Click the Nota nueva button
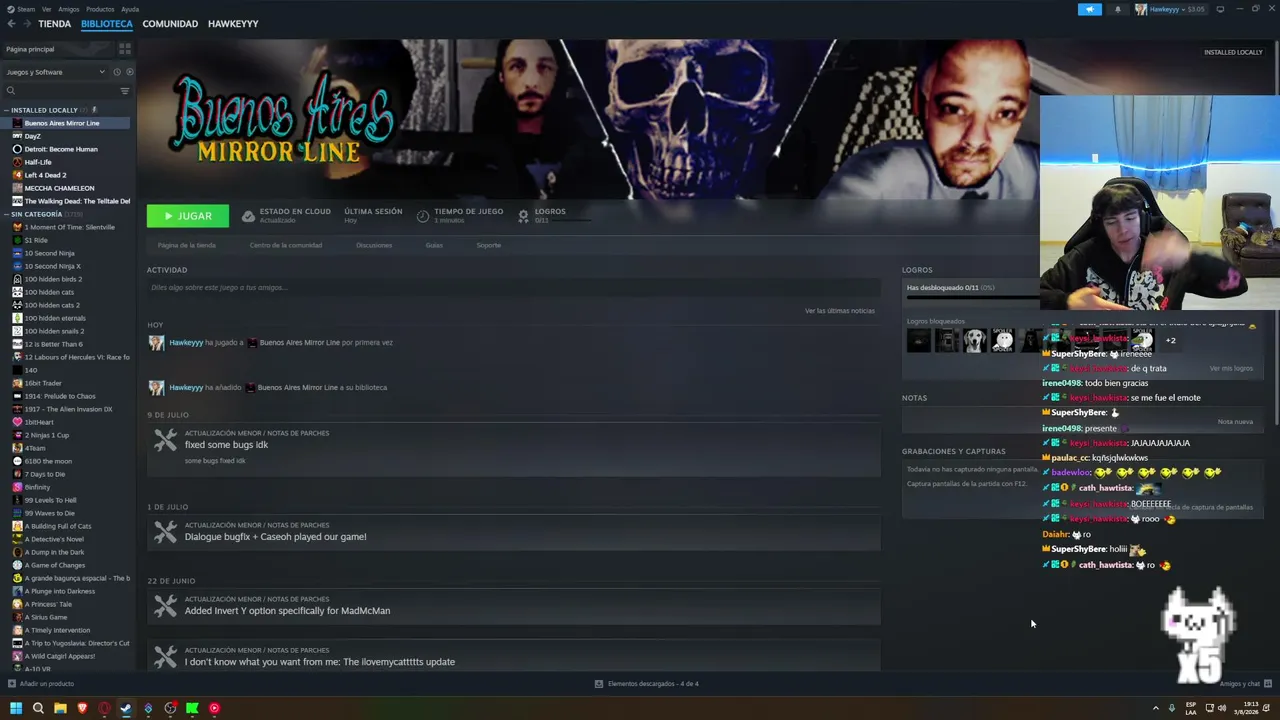The height and width of the screenshot is (720, 1280). pos(1235,422)
